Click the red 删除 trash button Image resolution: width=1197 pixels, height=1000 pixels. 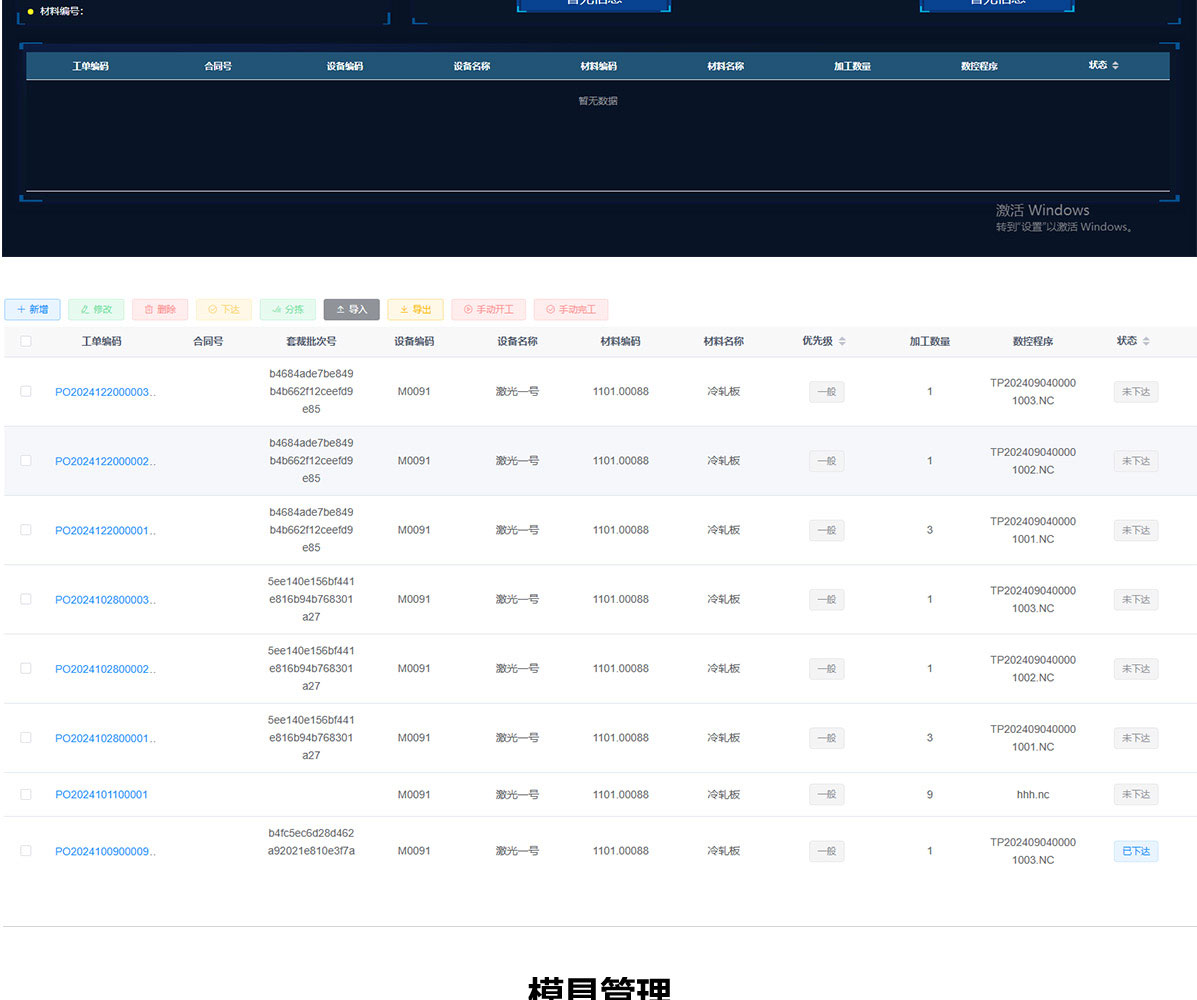160,310
